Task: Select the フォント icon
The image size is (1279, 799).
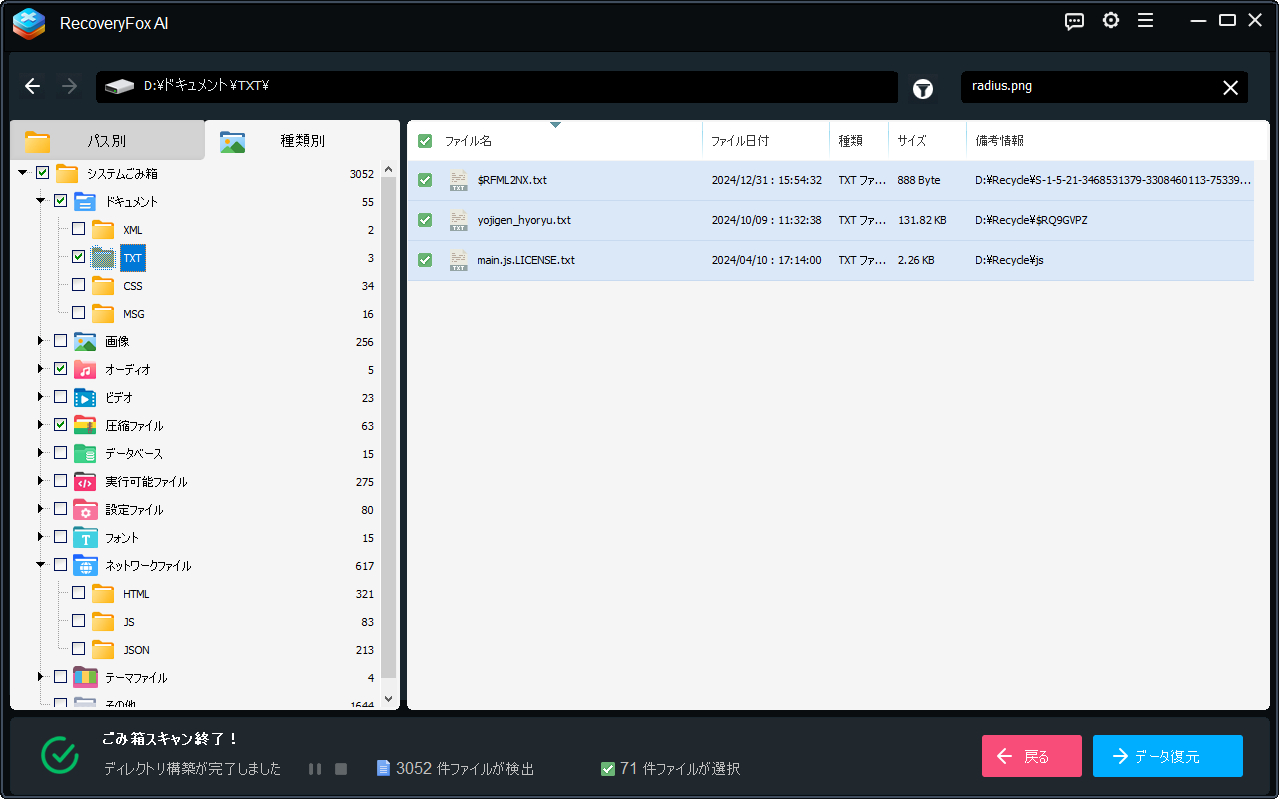Action: [x=85, y=537]
